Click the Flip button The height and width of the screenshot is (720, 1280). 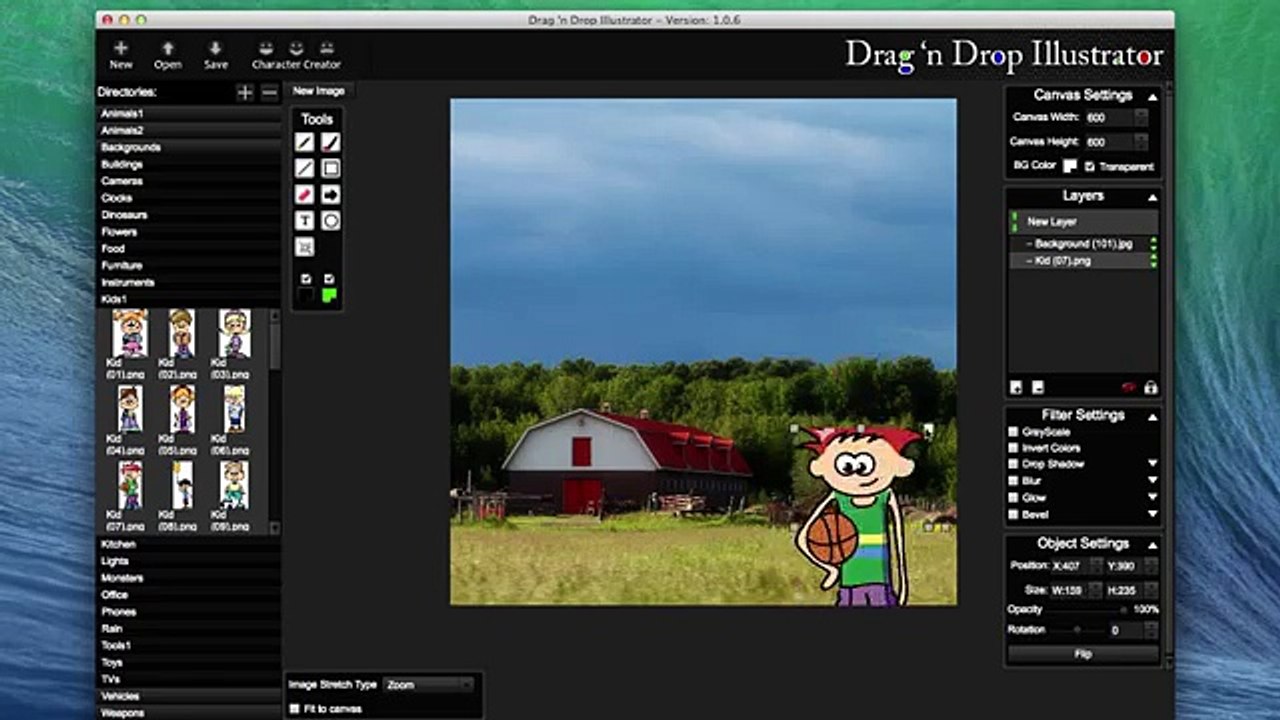(1083, 654)
